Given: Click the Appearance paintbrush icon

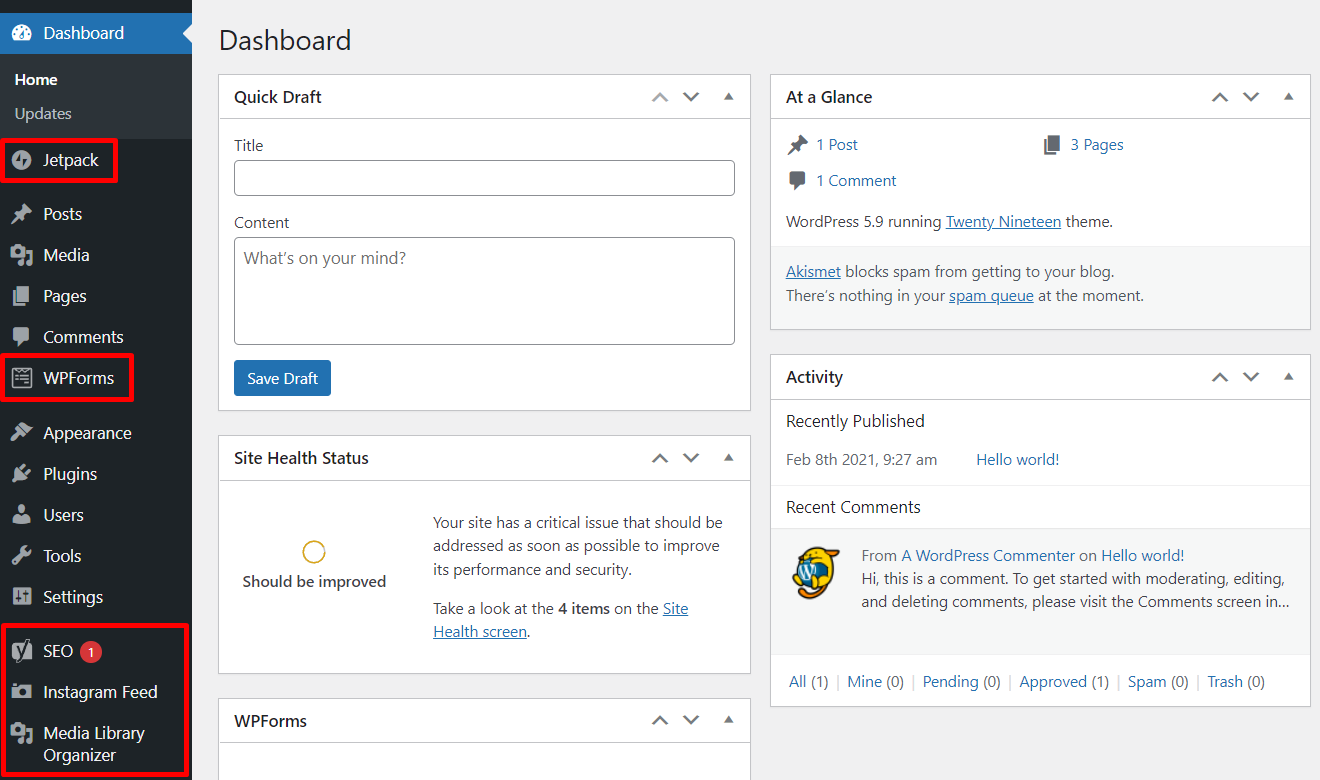Looking at the screenshot, I should (22, 433).
